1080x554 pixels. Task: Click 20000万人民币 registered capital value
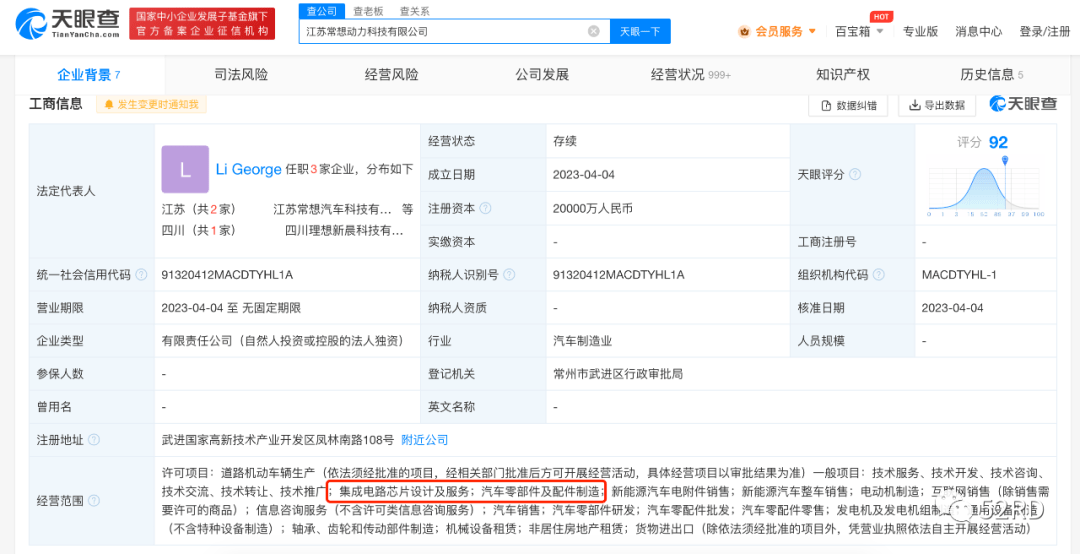pyautogui.click(x=592, y=208)
